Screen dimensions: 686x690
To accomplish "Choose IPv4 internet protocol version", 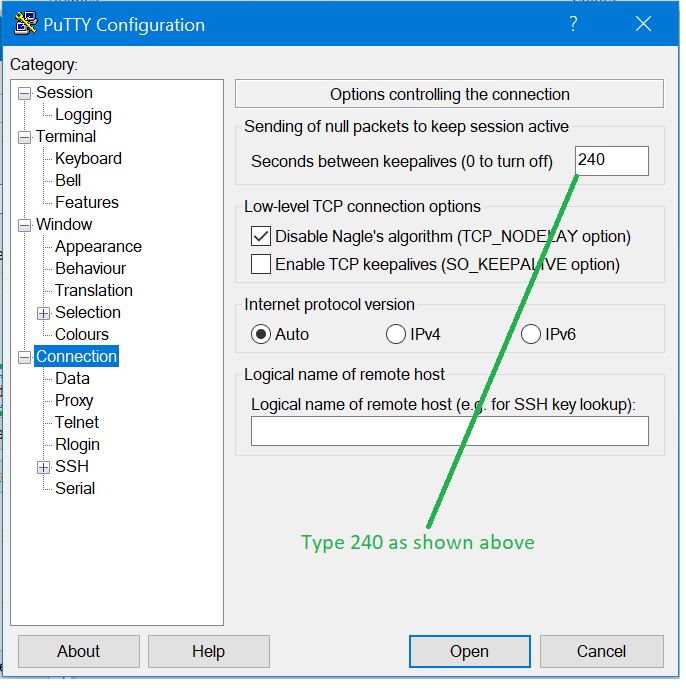I will tap(396, 334).
